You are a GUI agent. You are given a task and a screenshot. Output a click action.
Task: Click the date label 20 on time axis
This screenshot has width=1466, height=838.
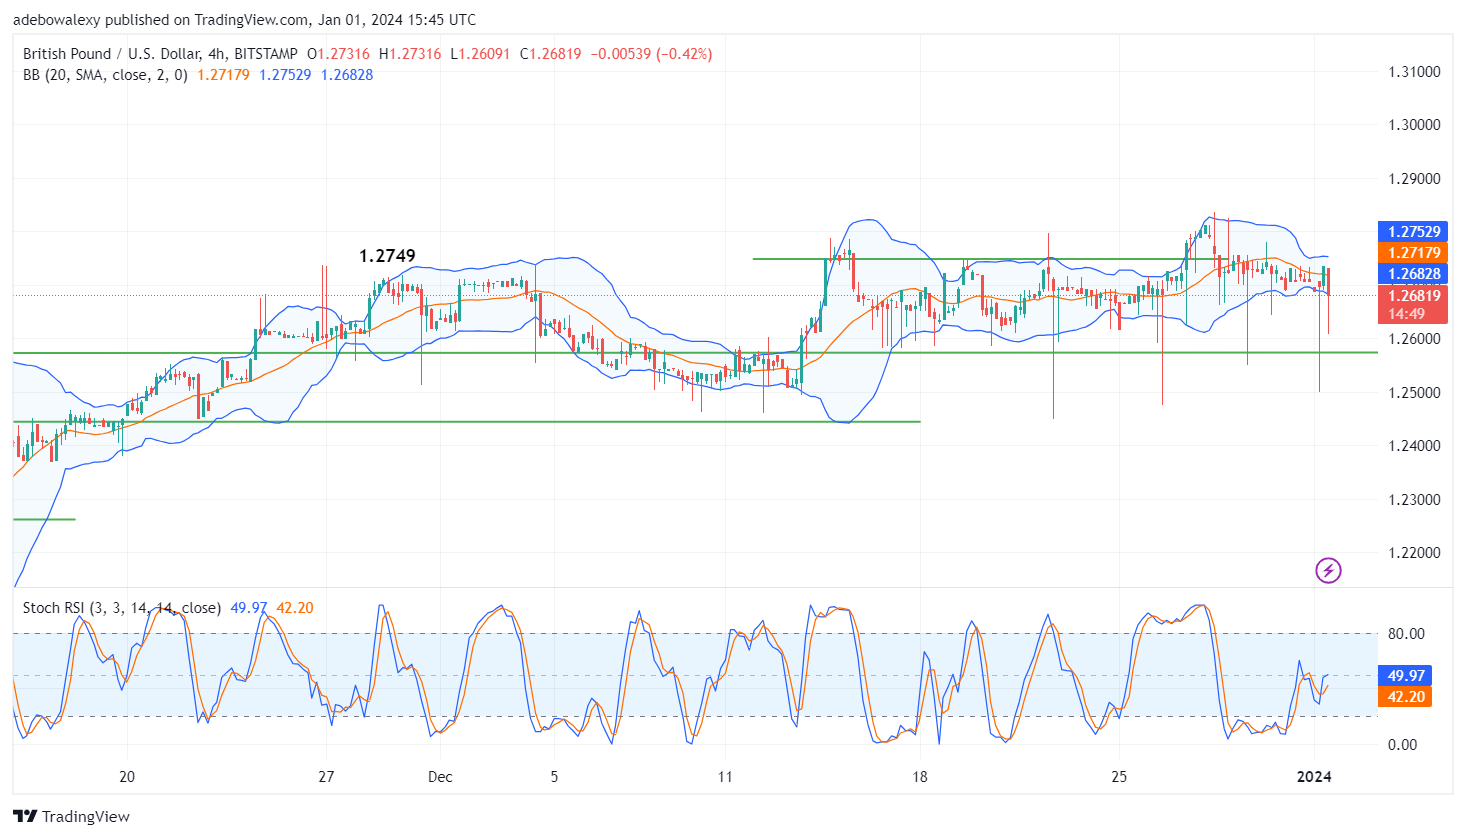(x=127, y=777)
